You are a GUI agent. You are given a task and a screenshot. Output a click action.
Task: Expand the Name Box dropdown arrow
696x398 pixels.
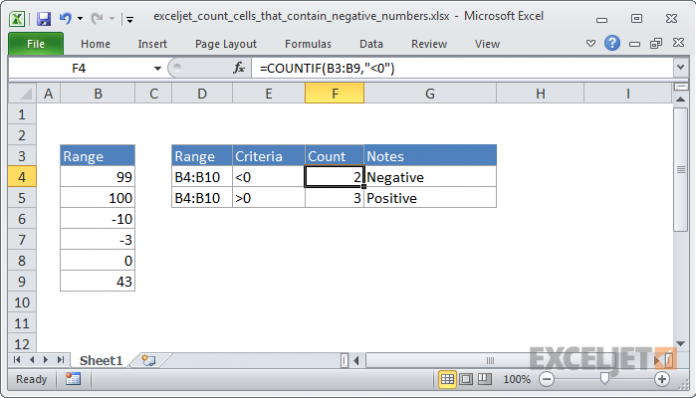pos(157,68)
